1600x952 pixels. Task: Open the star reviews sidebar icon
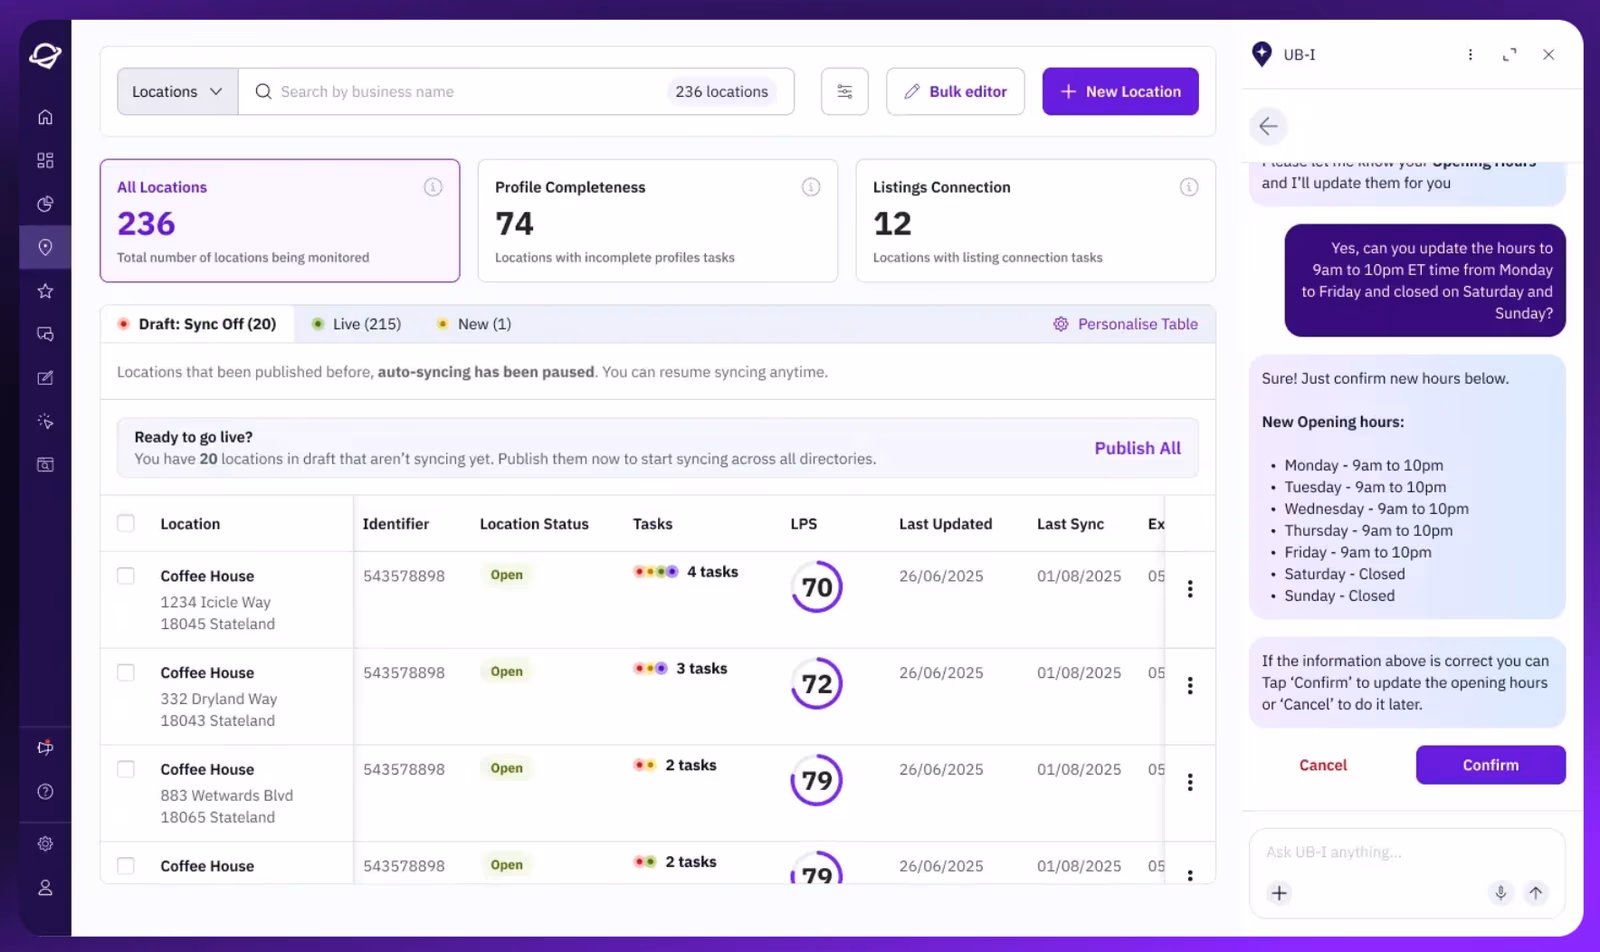(45, 291)
